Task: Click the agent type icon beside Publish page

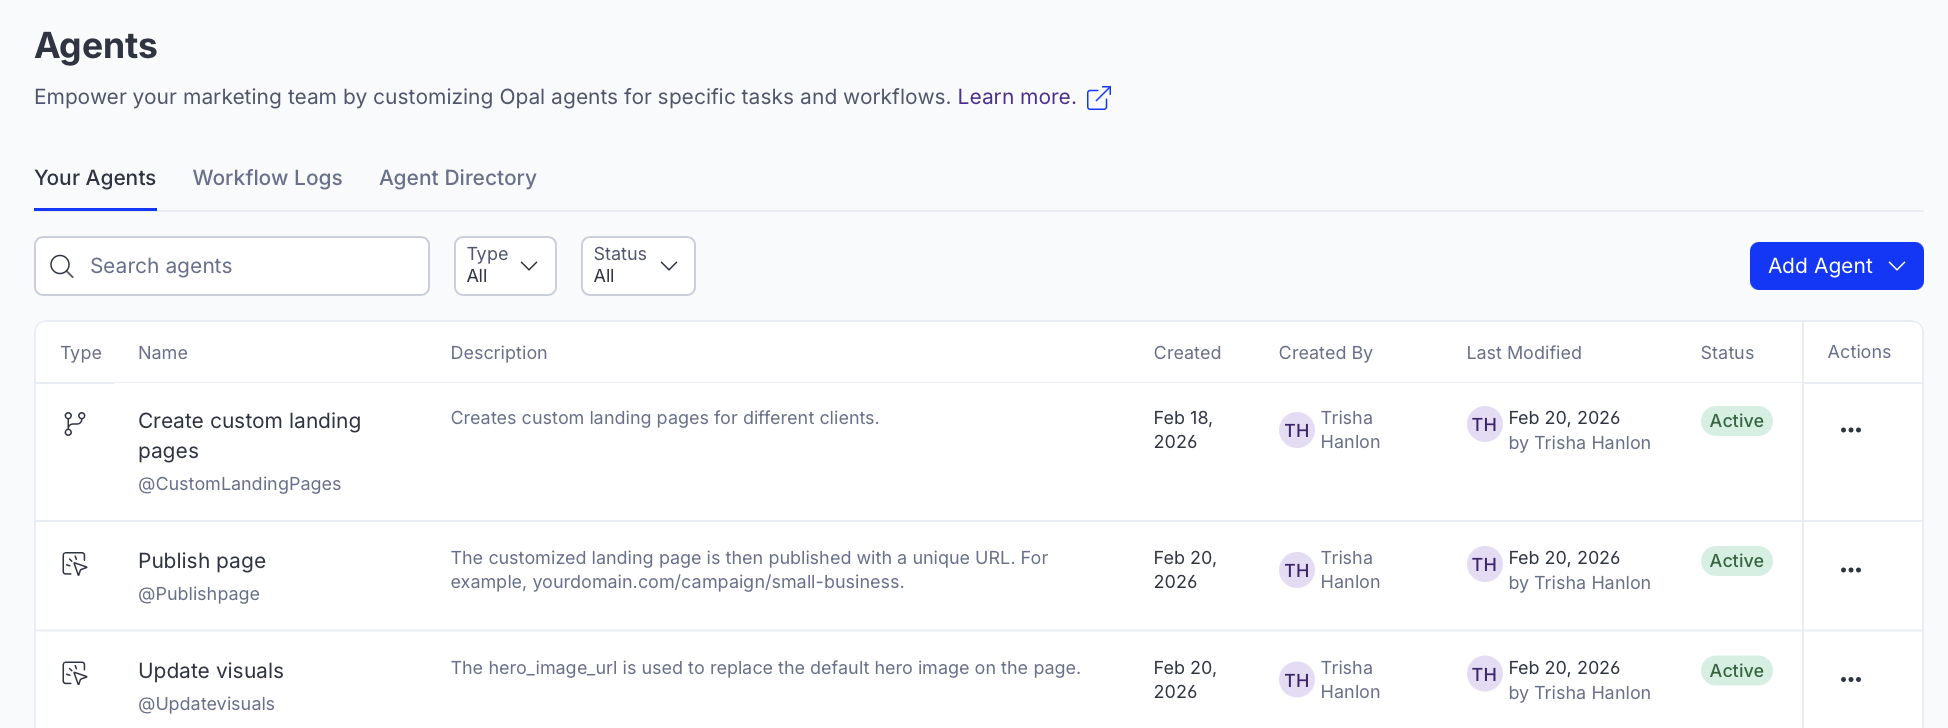Action: [75, 564]
